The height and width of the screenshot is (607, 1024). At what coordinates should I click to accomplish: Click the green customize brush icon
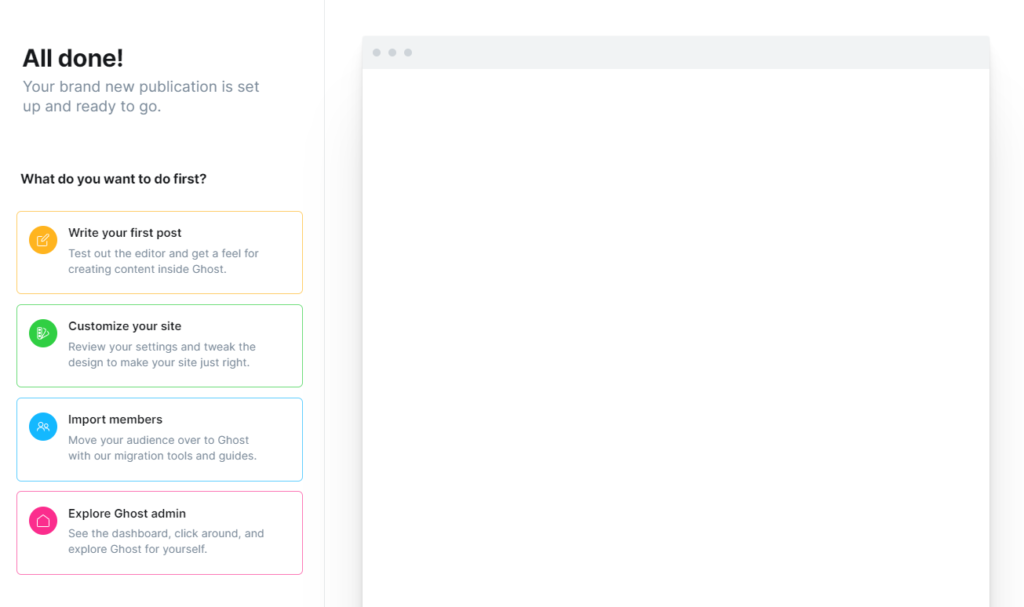[x=43, y=333]
